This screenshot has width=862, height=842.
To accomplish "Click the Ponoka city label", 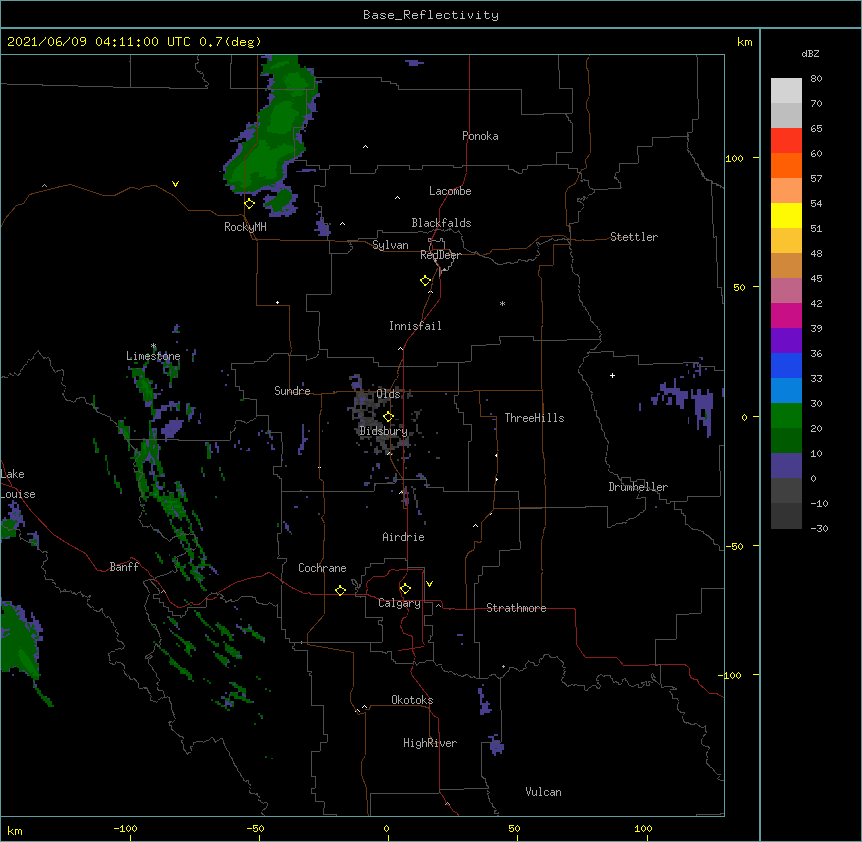I will click(480, 136).
